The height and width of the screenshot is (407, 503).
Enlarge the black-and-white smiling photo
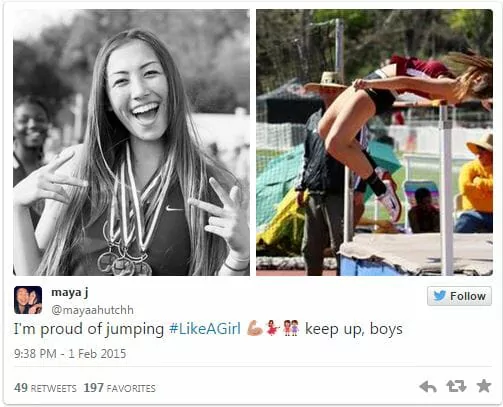click(131, 142)
